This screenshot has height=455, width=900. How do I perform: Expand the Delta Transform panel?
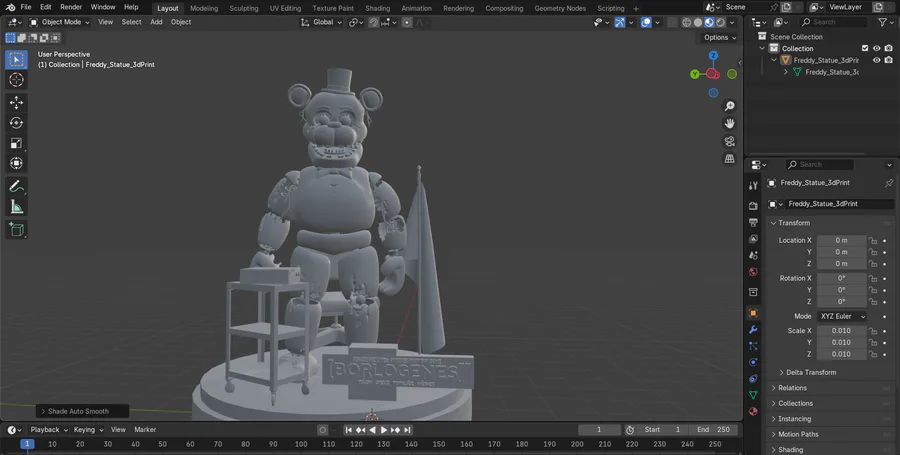click(x=810, y=372)
